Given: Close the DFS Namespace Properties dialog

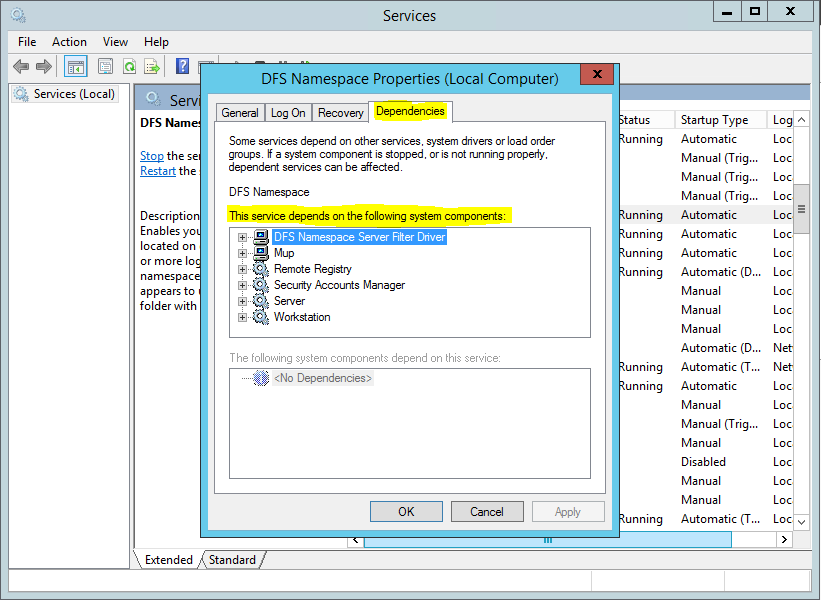Looking at the screenshot, I should [x=597, y=74].
